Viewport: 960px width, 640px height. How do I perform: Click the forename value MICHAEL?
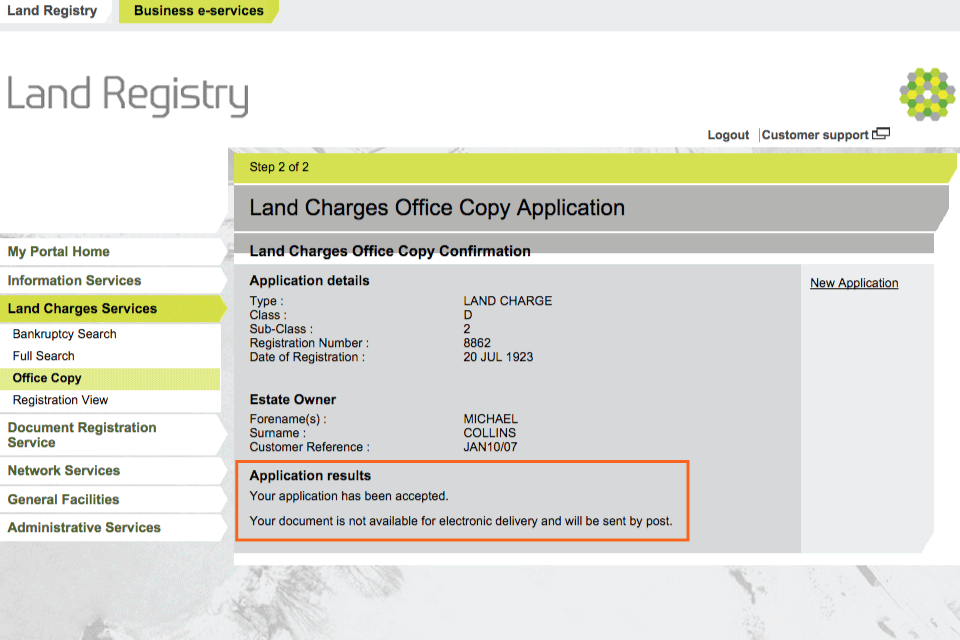click(x=490, y=419)
